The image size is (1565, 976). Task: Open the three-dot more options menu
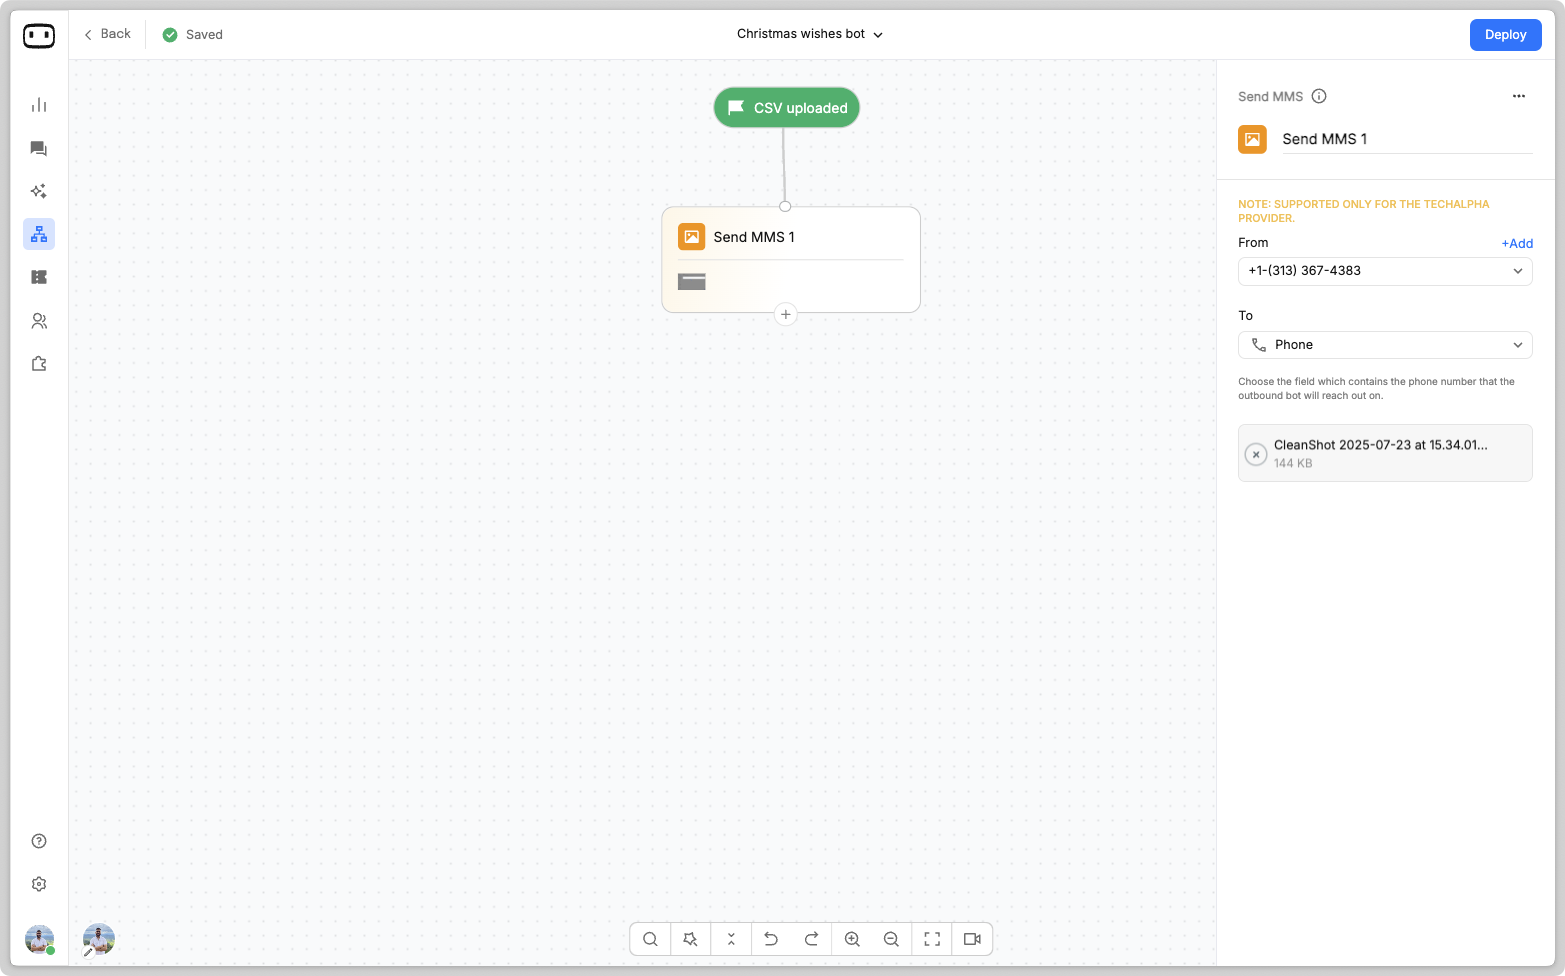tap(1518, 96)
